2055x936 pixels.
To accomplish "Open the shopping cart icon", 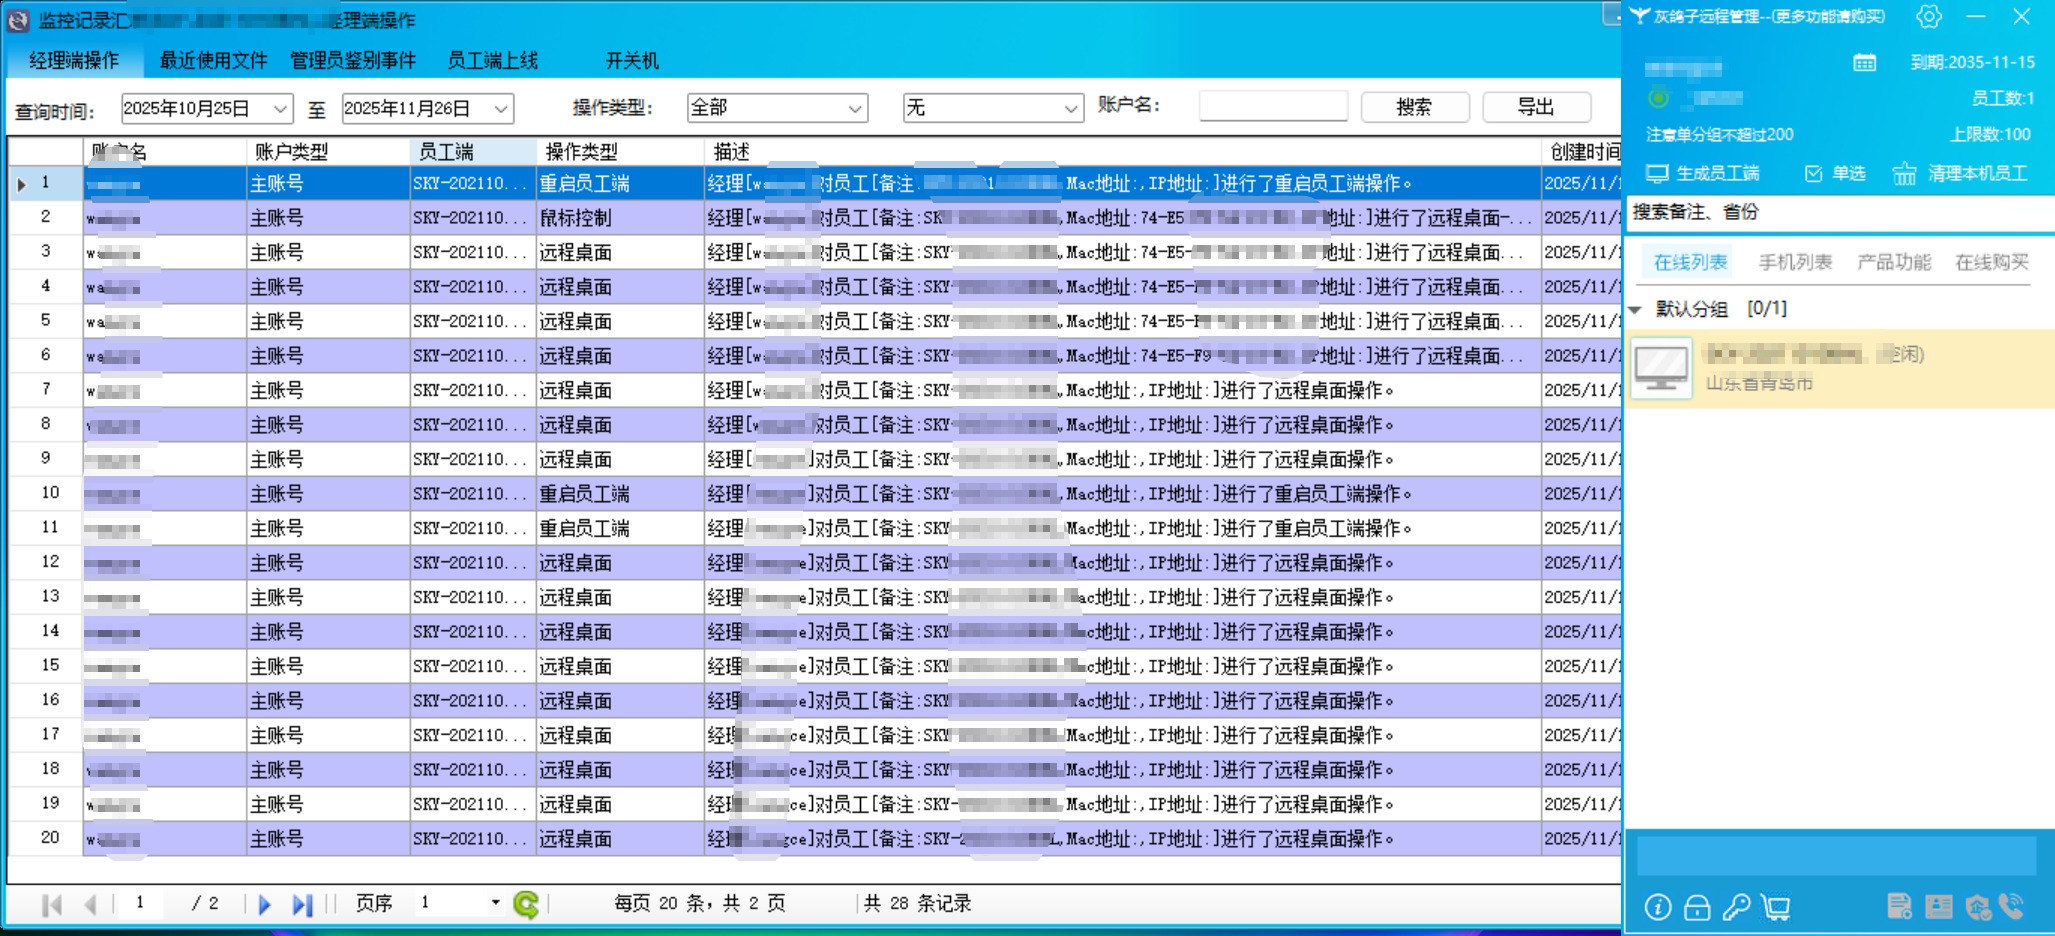I will point(1777,907).
